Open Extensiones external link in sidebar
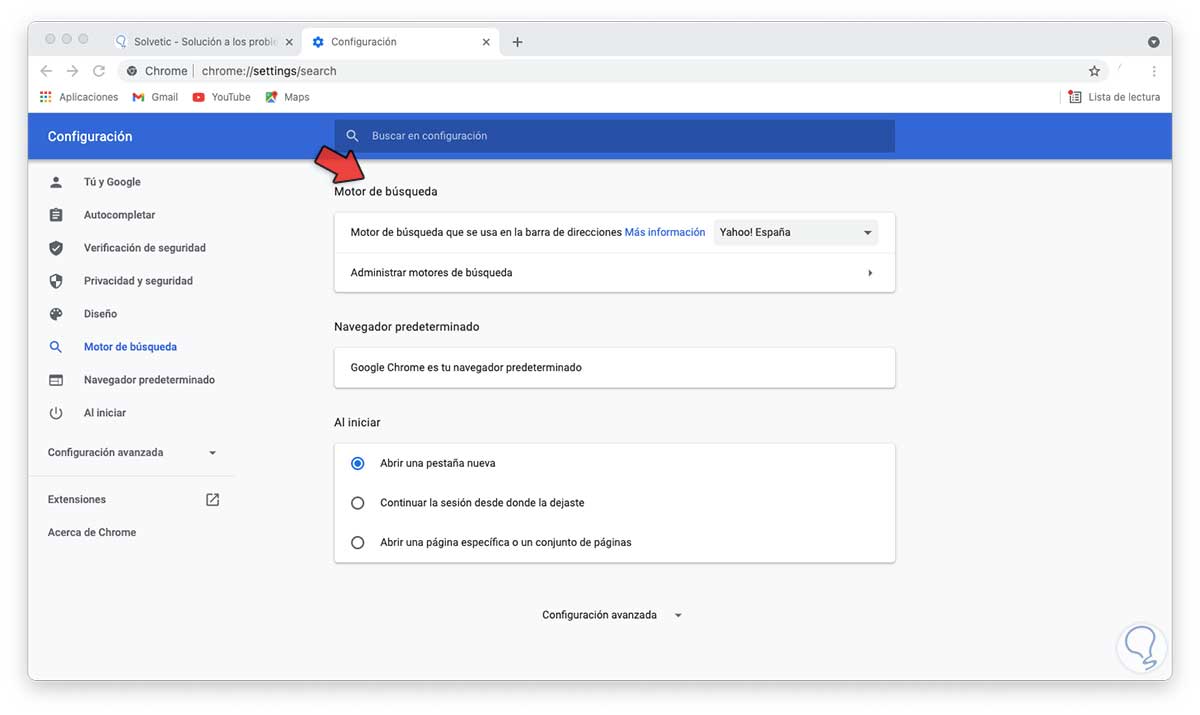This screenshot has width=1200, height=715. click(x=212, y=499)
